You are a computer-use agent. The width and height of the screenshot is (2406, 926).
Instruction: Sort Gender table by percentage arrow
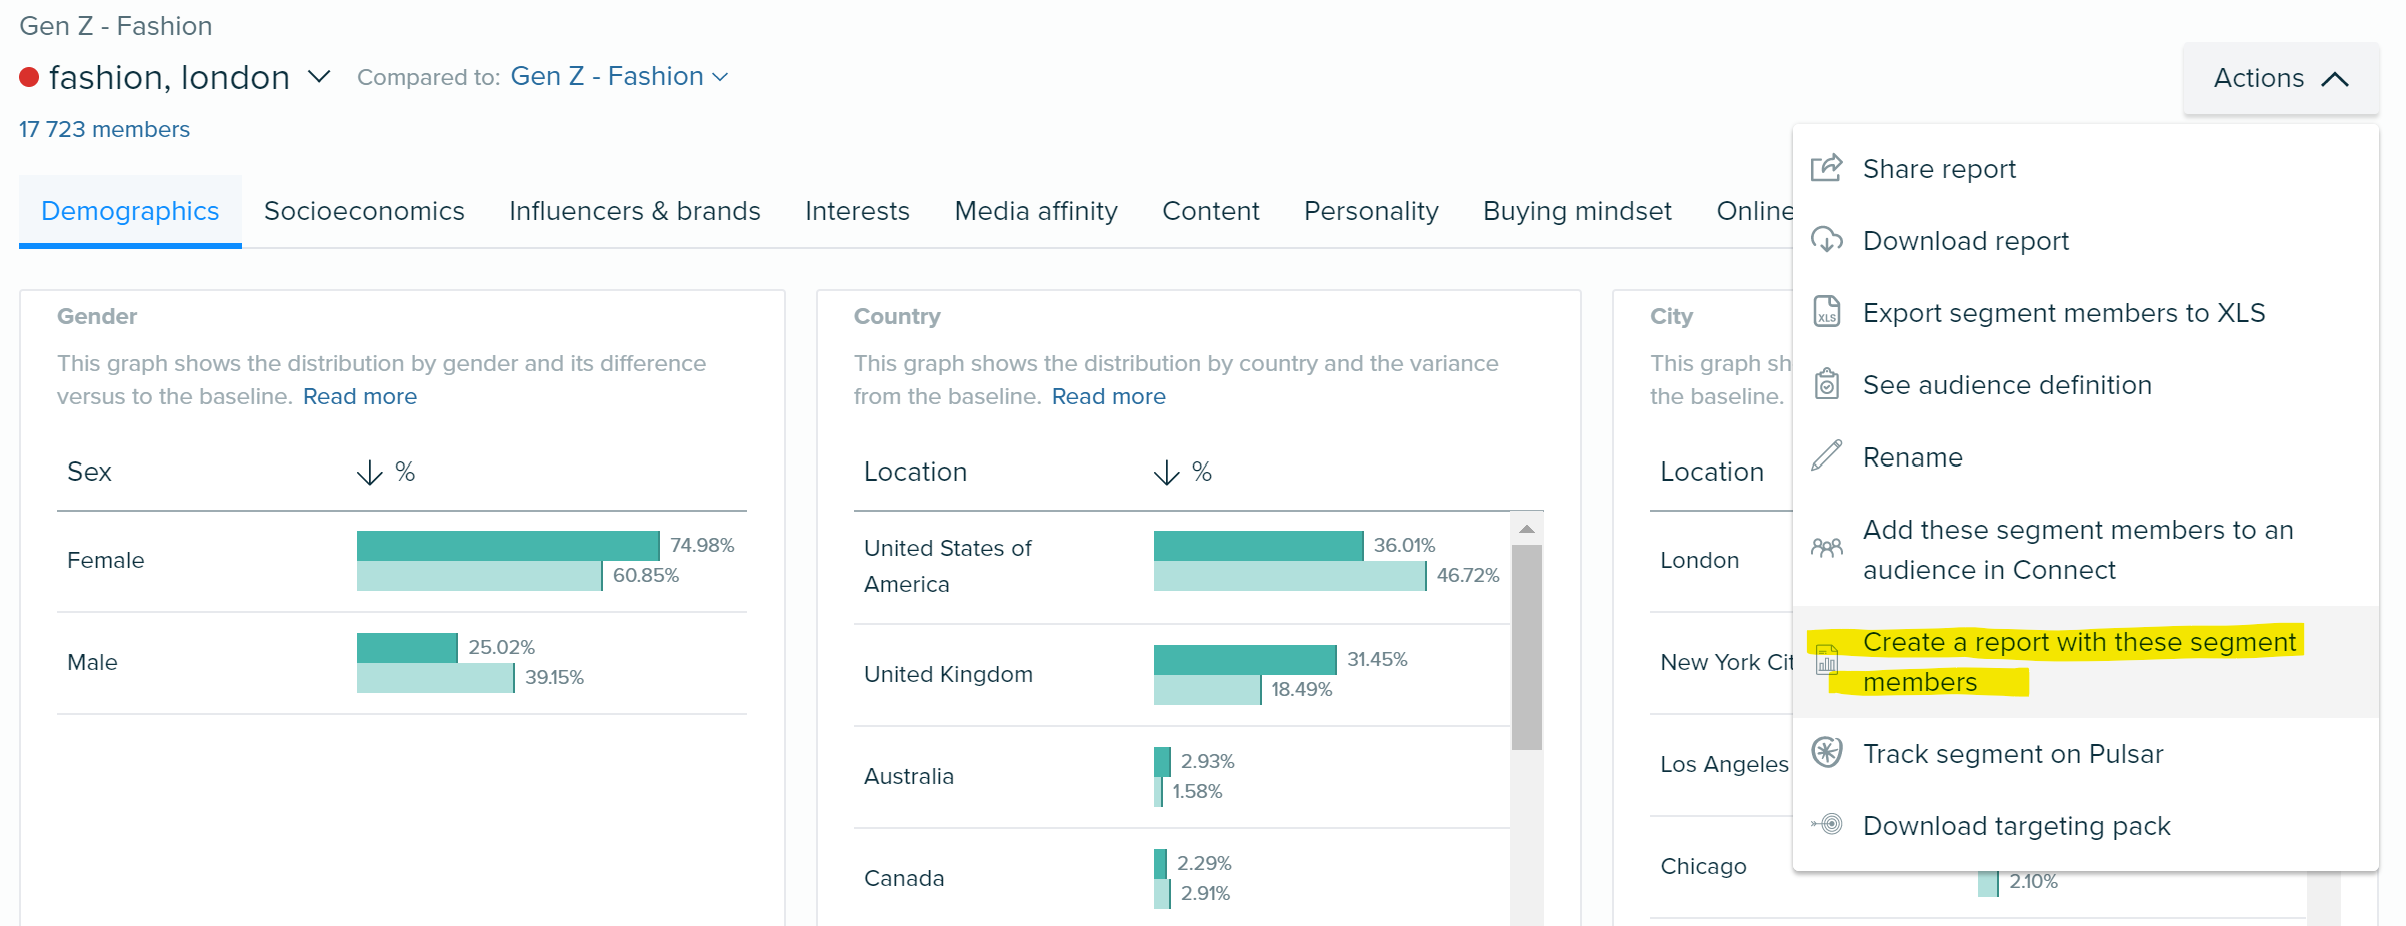[x=369, y=472]
